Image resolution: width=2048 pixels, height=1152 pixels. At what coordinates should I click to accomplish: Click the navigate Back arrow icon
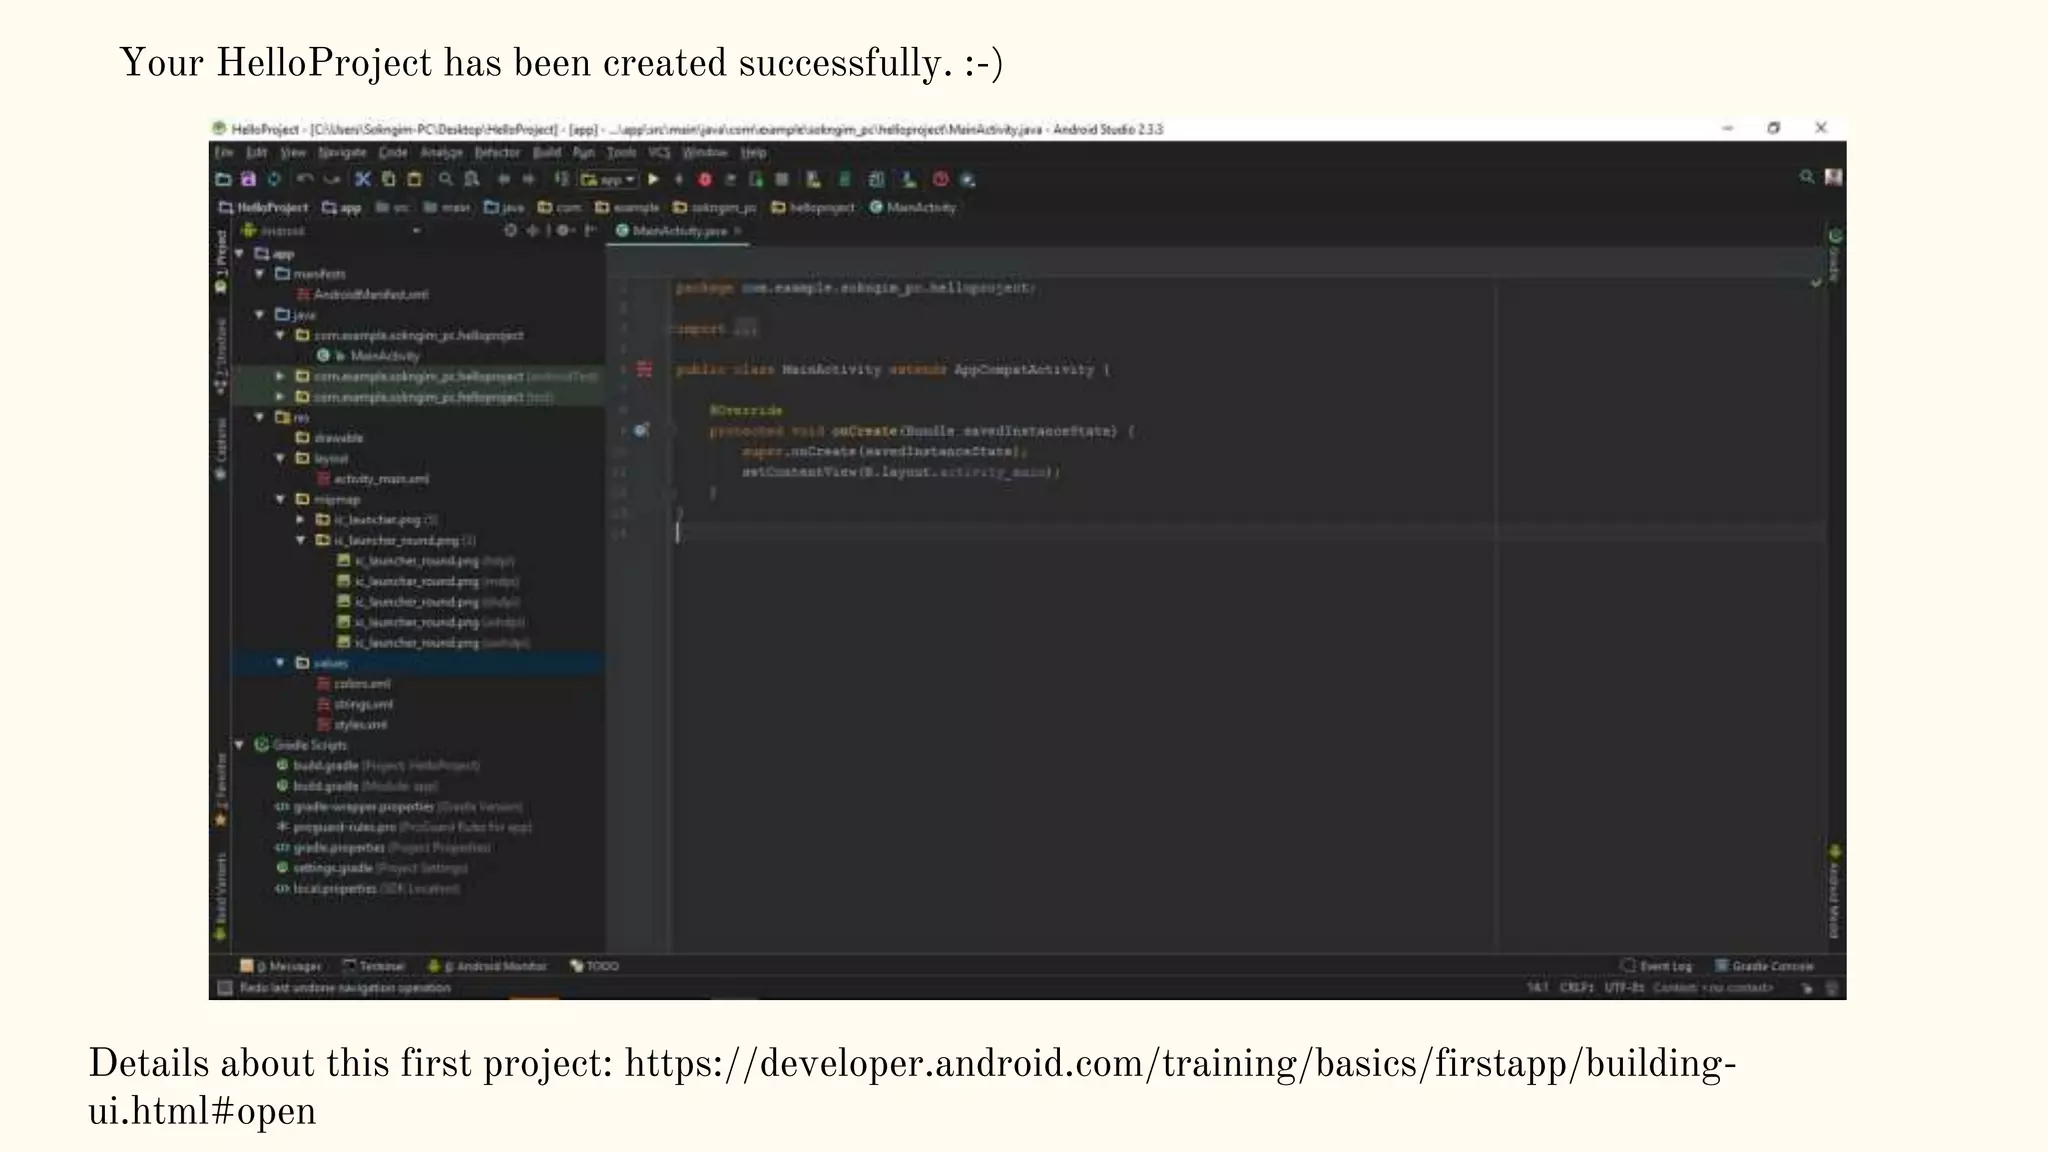click(503, 180)
